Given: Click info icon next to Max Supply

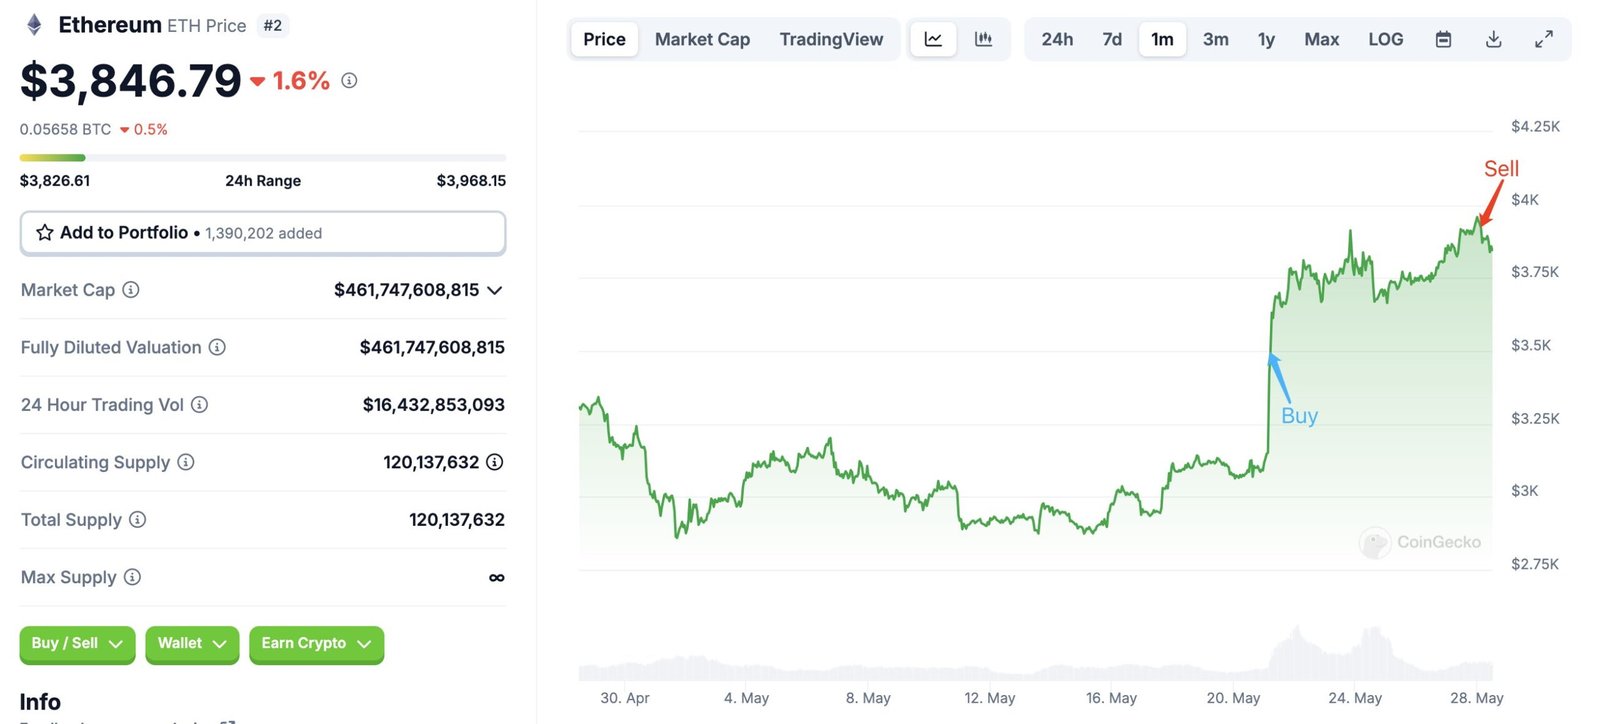Looking at the screenshot, I should point(132,577).
